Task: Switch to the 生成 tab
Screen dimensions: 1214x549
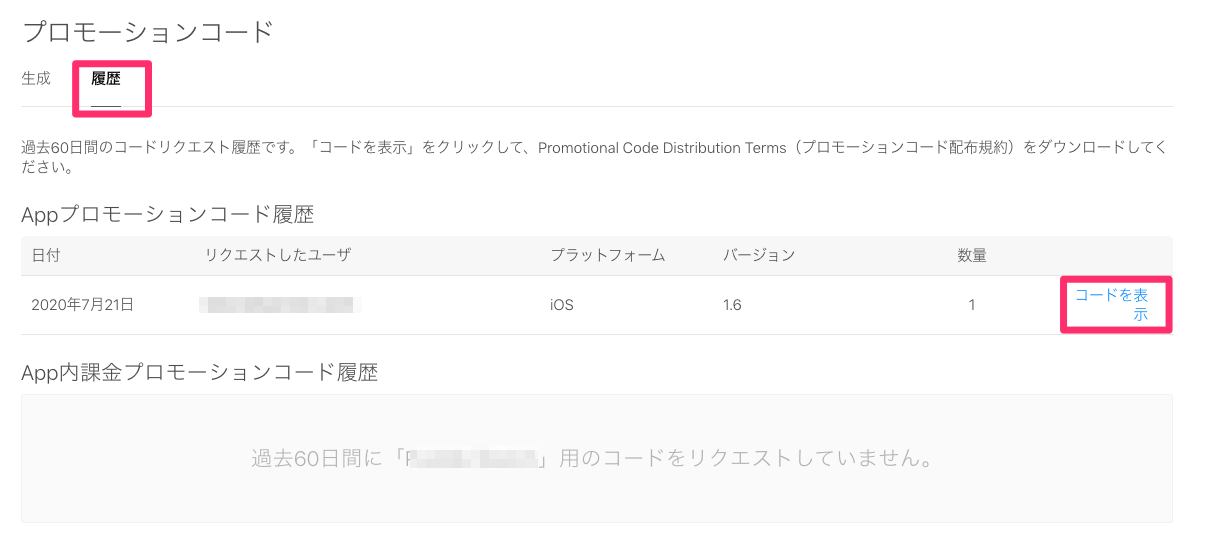Action: 36,79
